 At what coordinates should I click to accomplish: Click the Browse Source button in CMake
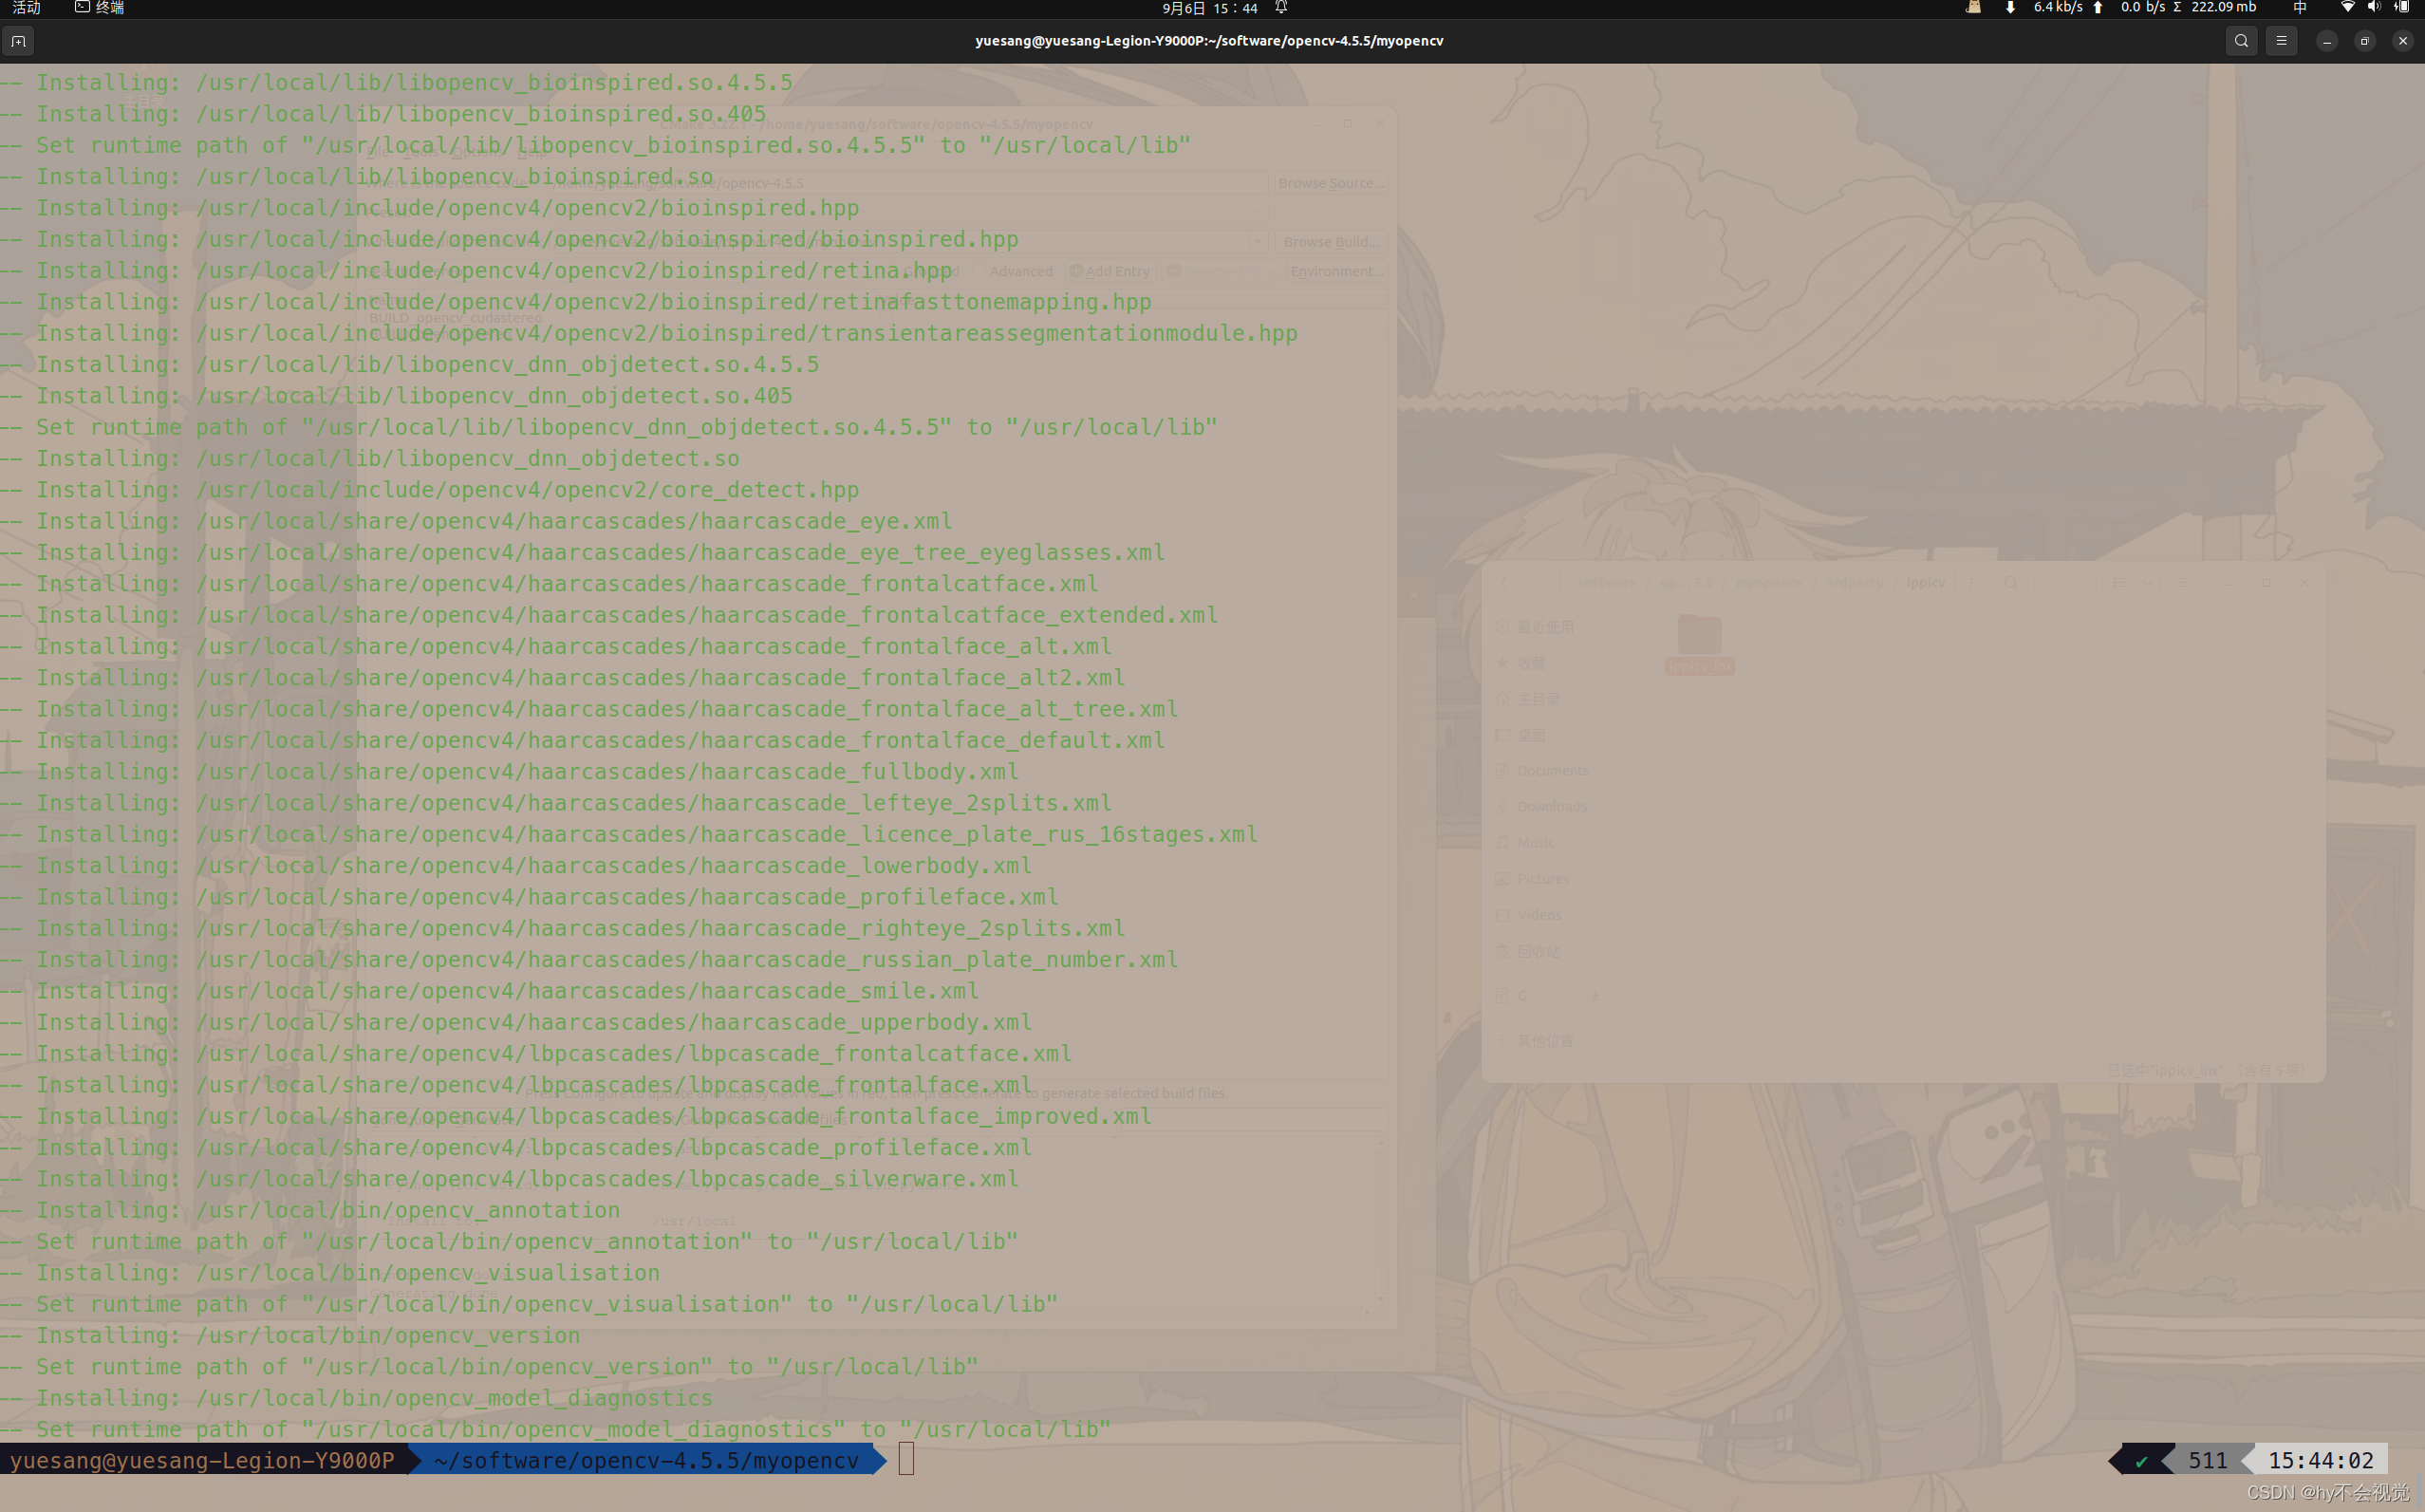(1331, 183)
